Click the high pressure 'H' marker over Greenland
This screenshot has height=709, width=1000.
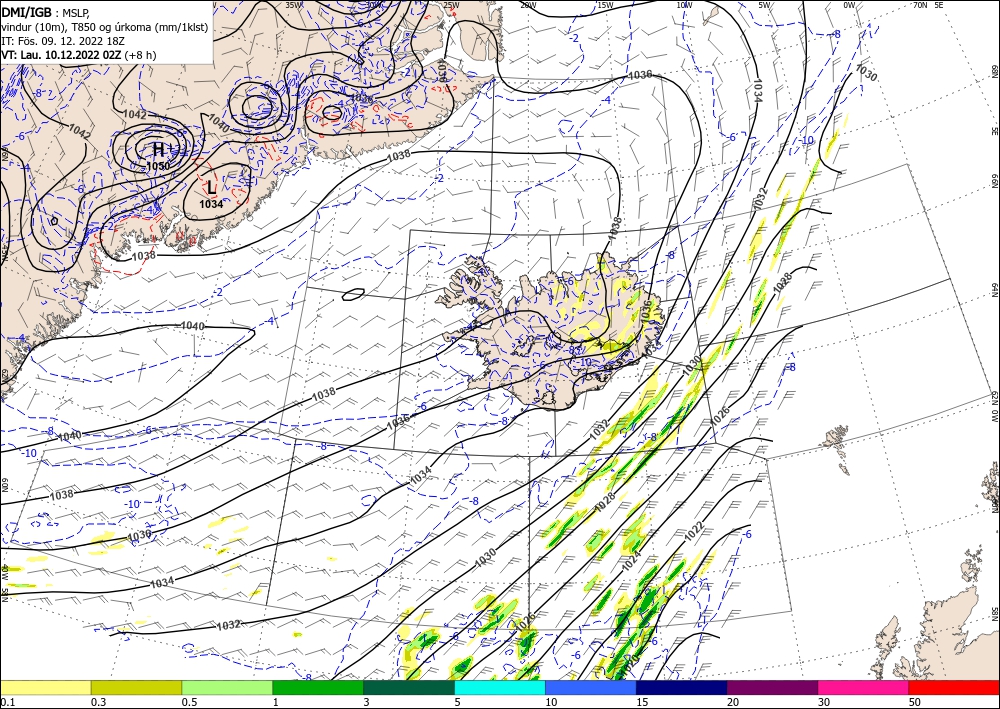click(158, 150)
